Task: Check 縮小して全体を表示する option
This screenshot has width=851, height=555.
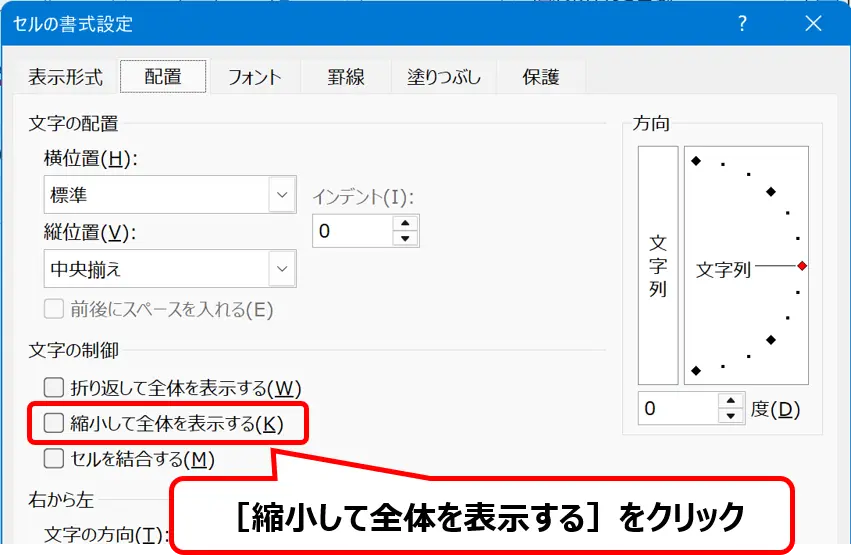Action: pyautogui.click(x=54, y=423)
